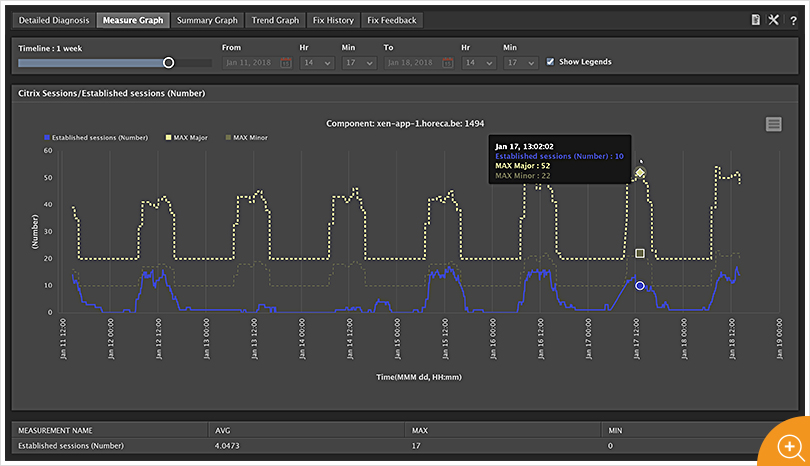Click the average value 4.0473
Image resolution: width=810 pixels, height=466 pixels.
pyautogui.click(x=227, y=446)
